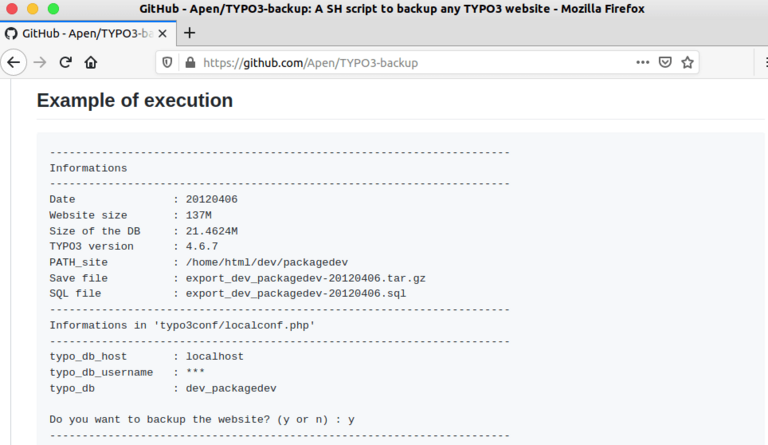This screenshot has height=445, width=768.
Task: View site security lock information
Action: tap(189, 62)
